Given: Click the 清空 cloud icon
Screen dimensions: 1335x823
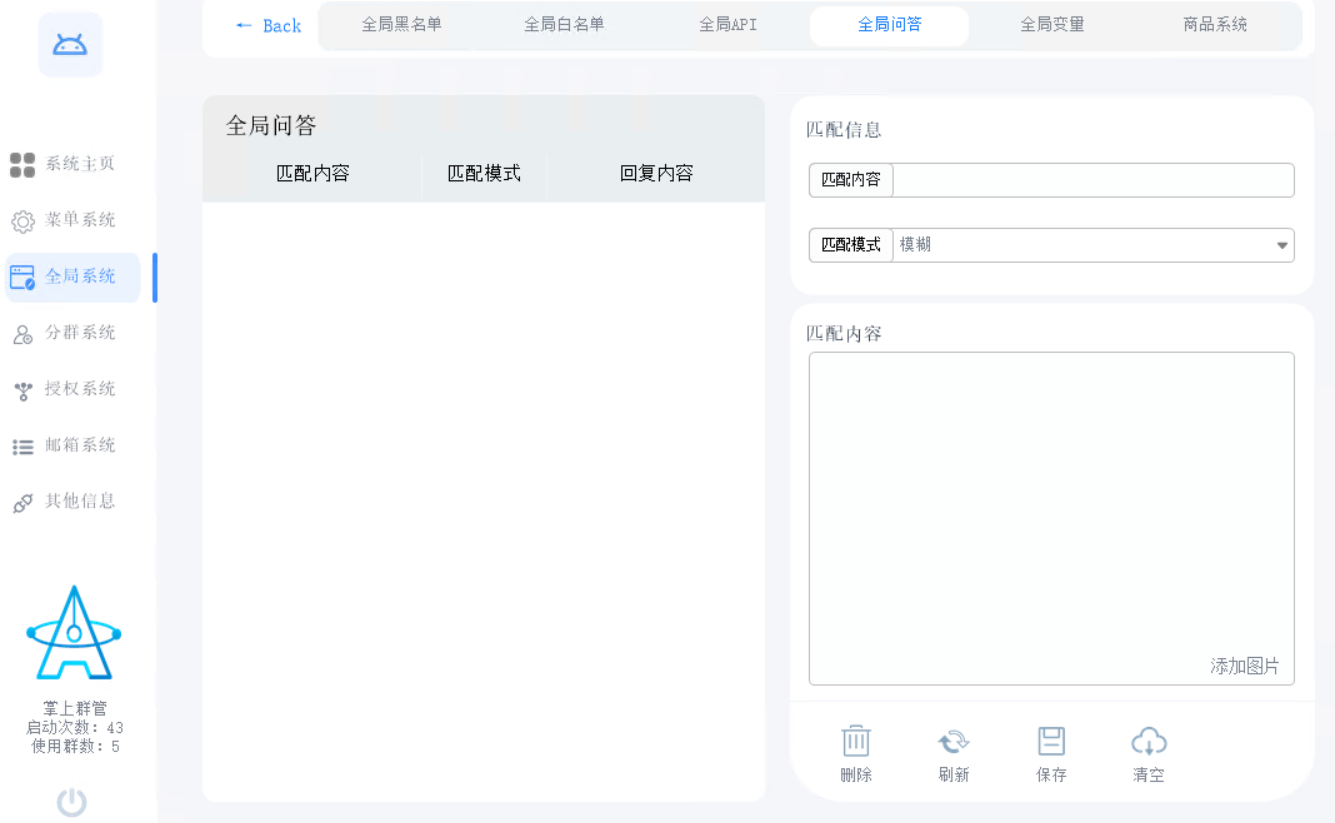Looking at the screenshot, I should click(1149, 742).
